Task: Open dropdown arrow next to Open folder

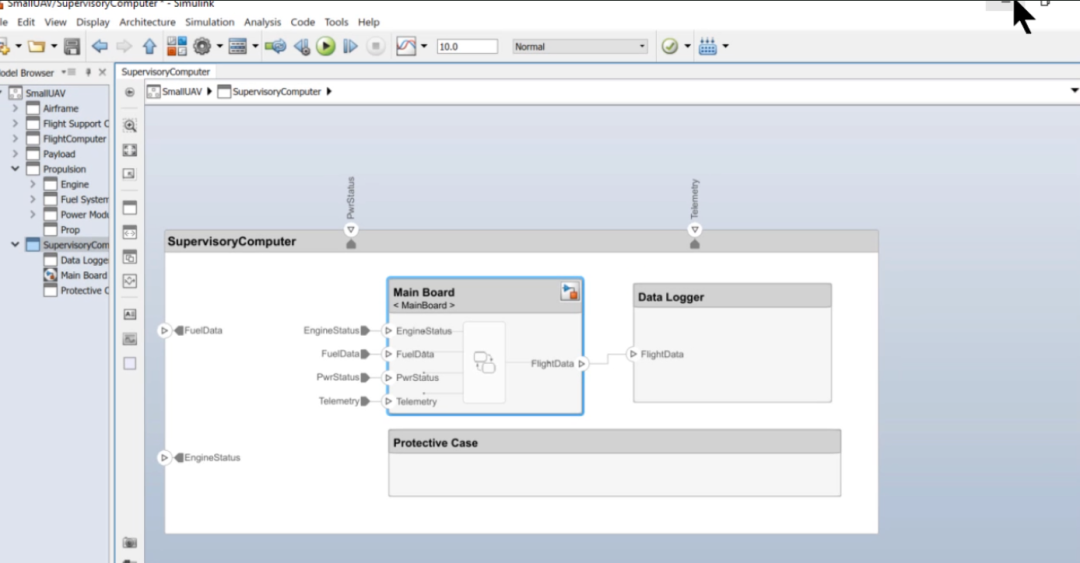Action: click(x=54, y=46)
